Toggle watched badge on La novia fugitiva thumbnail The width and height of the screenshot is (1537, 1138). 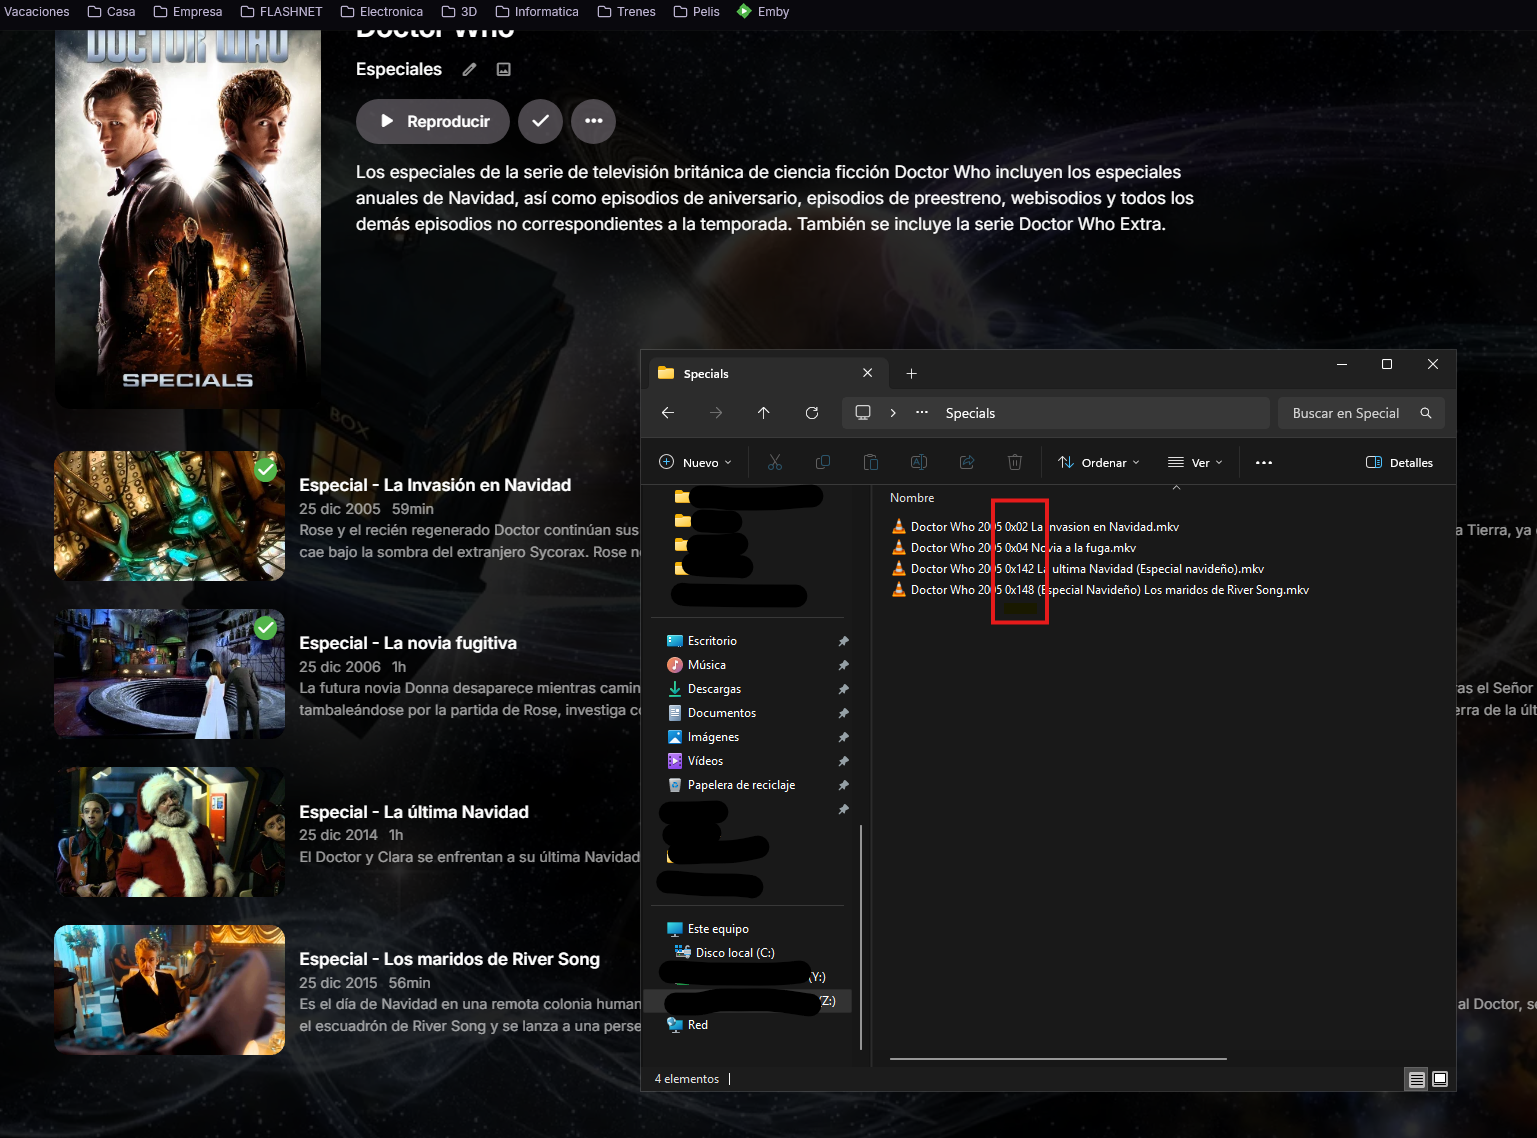coord(265,627)
